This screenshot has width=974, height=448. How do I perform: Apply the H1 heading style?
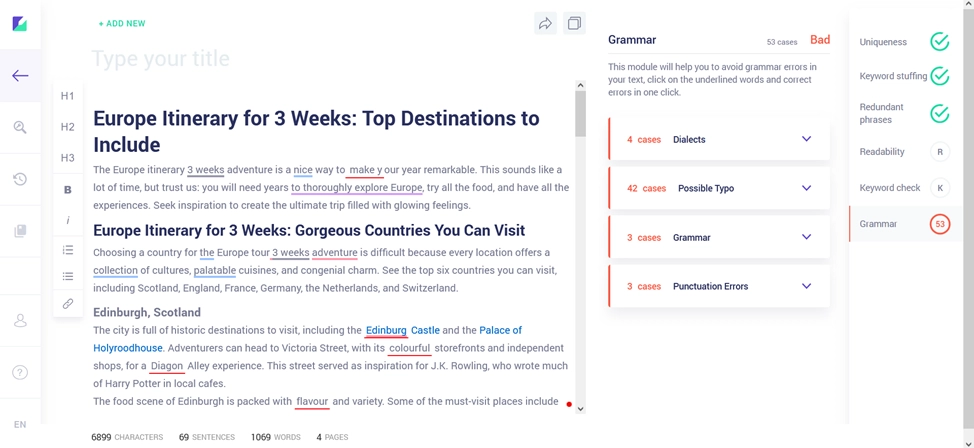pos(68,96)
